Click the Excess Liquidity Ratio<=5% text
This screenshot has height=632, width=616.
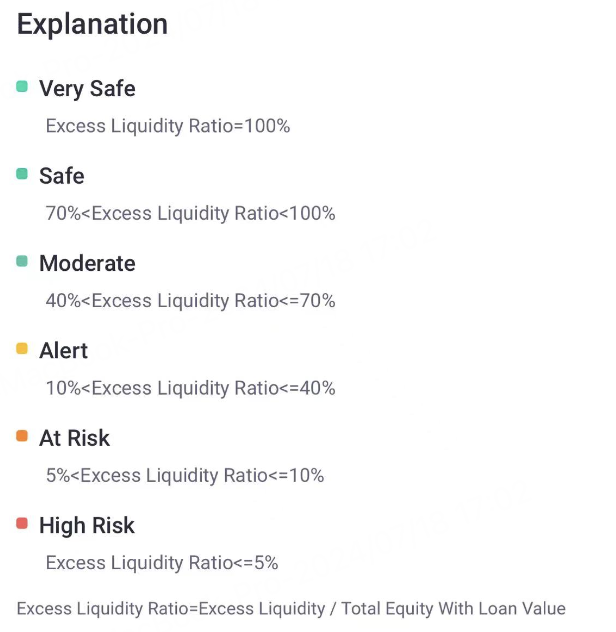[162, 562]
